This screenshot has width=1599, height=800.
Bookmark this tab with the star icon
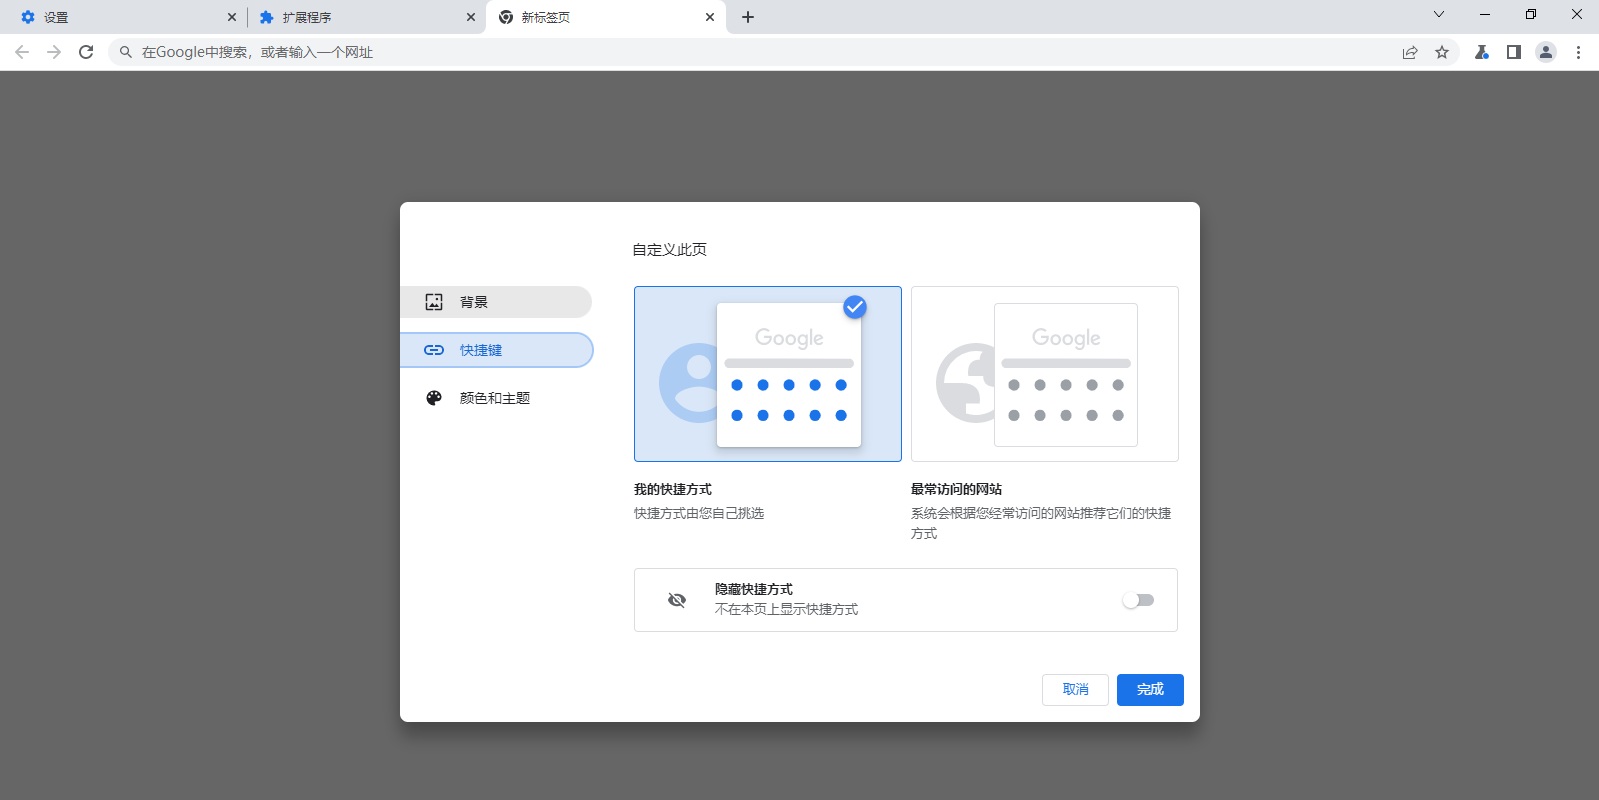point(1442,52)
